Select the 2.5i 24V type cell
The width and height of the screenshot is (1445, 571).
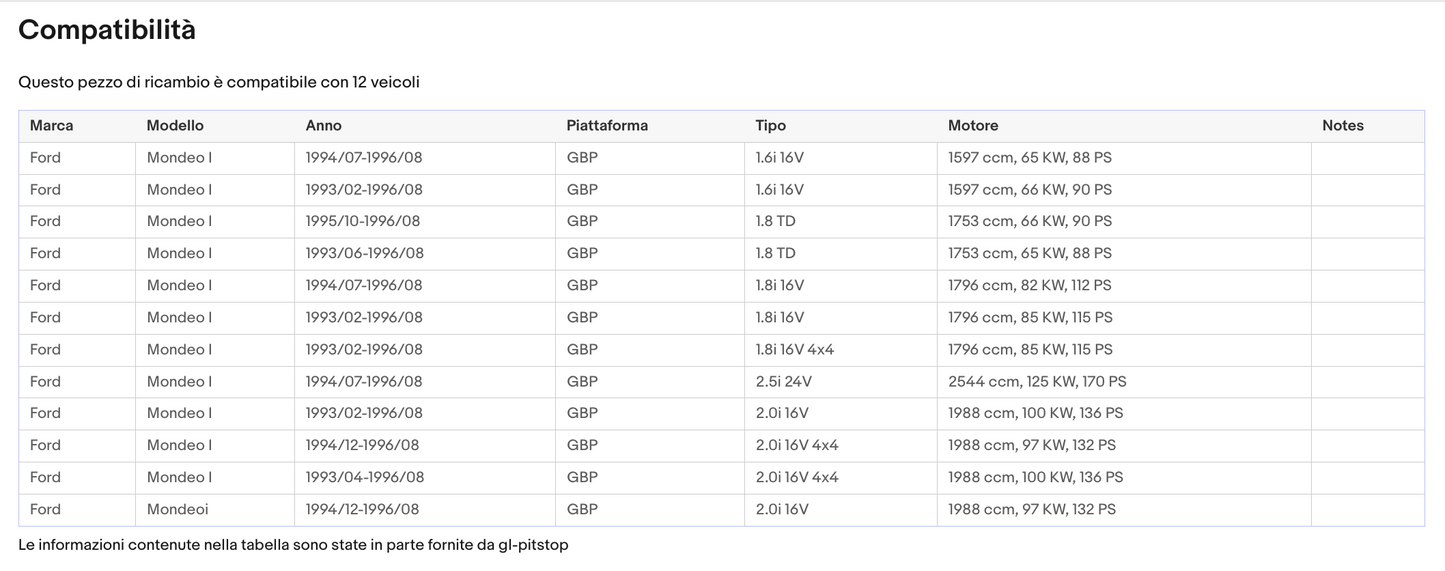coord(783,382)
